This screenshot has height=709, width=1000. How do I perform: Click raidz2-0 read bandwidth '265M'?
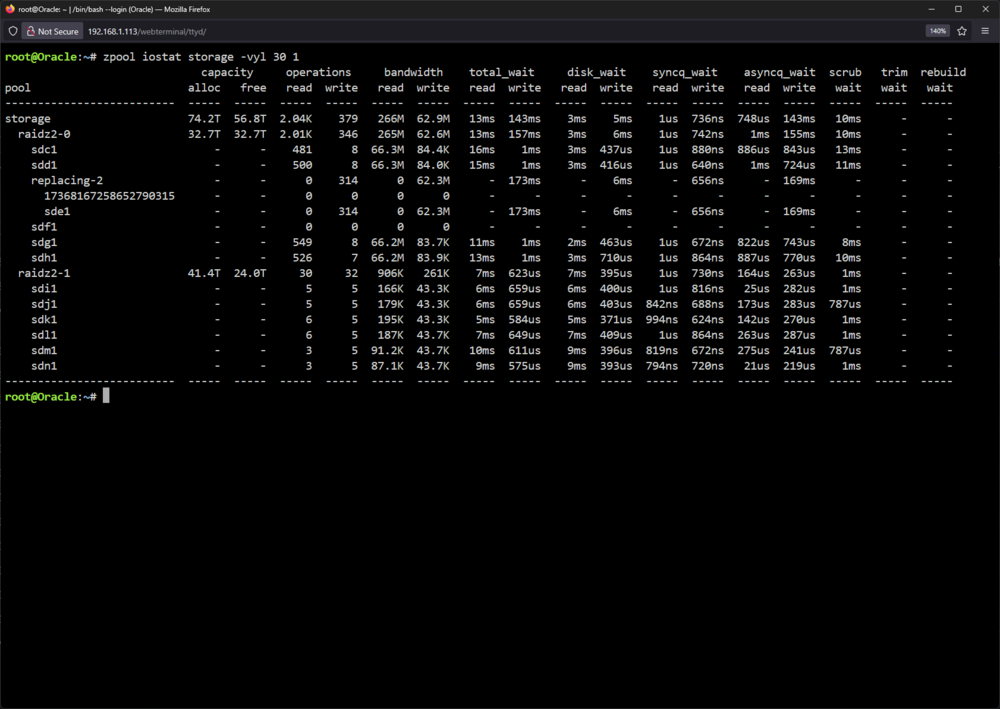pos(391,134)
